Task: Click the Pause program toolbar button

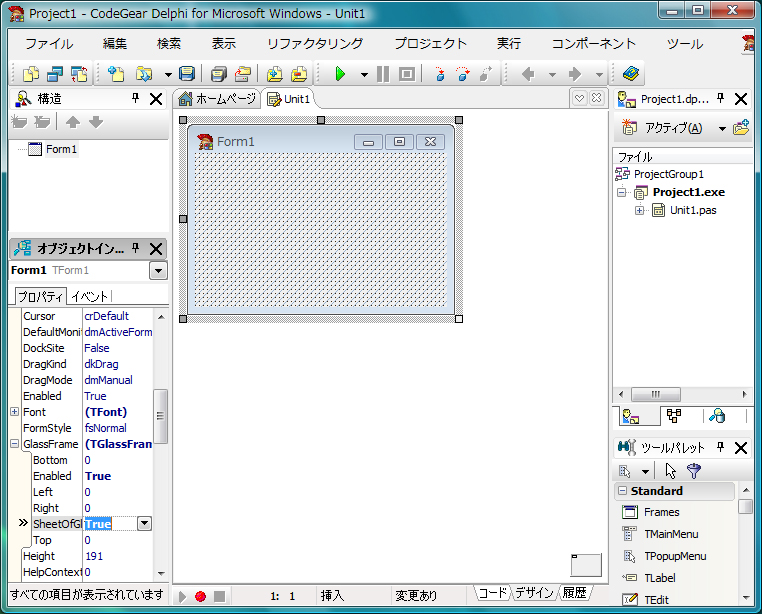Action: [383, 74]
